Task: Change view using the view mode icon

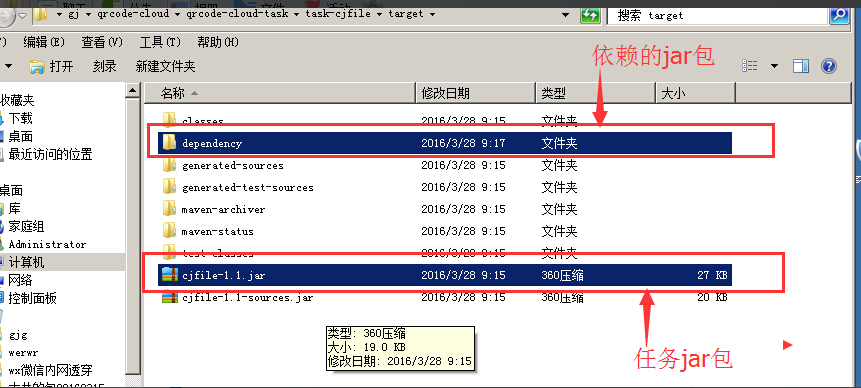Action: (750, 66)
